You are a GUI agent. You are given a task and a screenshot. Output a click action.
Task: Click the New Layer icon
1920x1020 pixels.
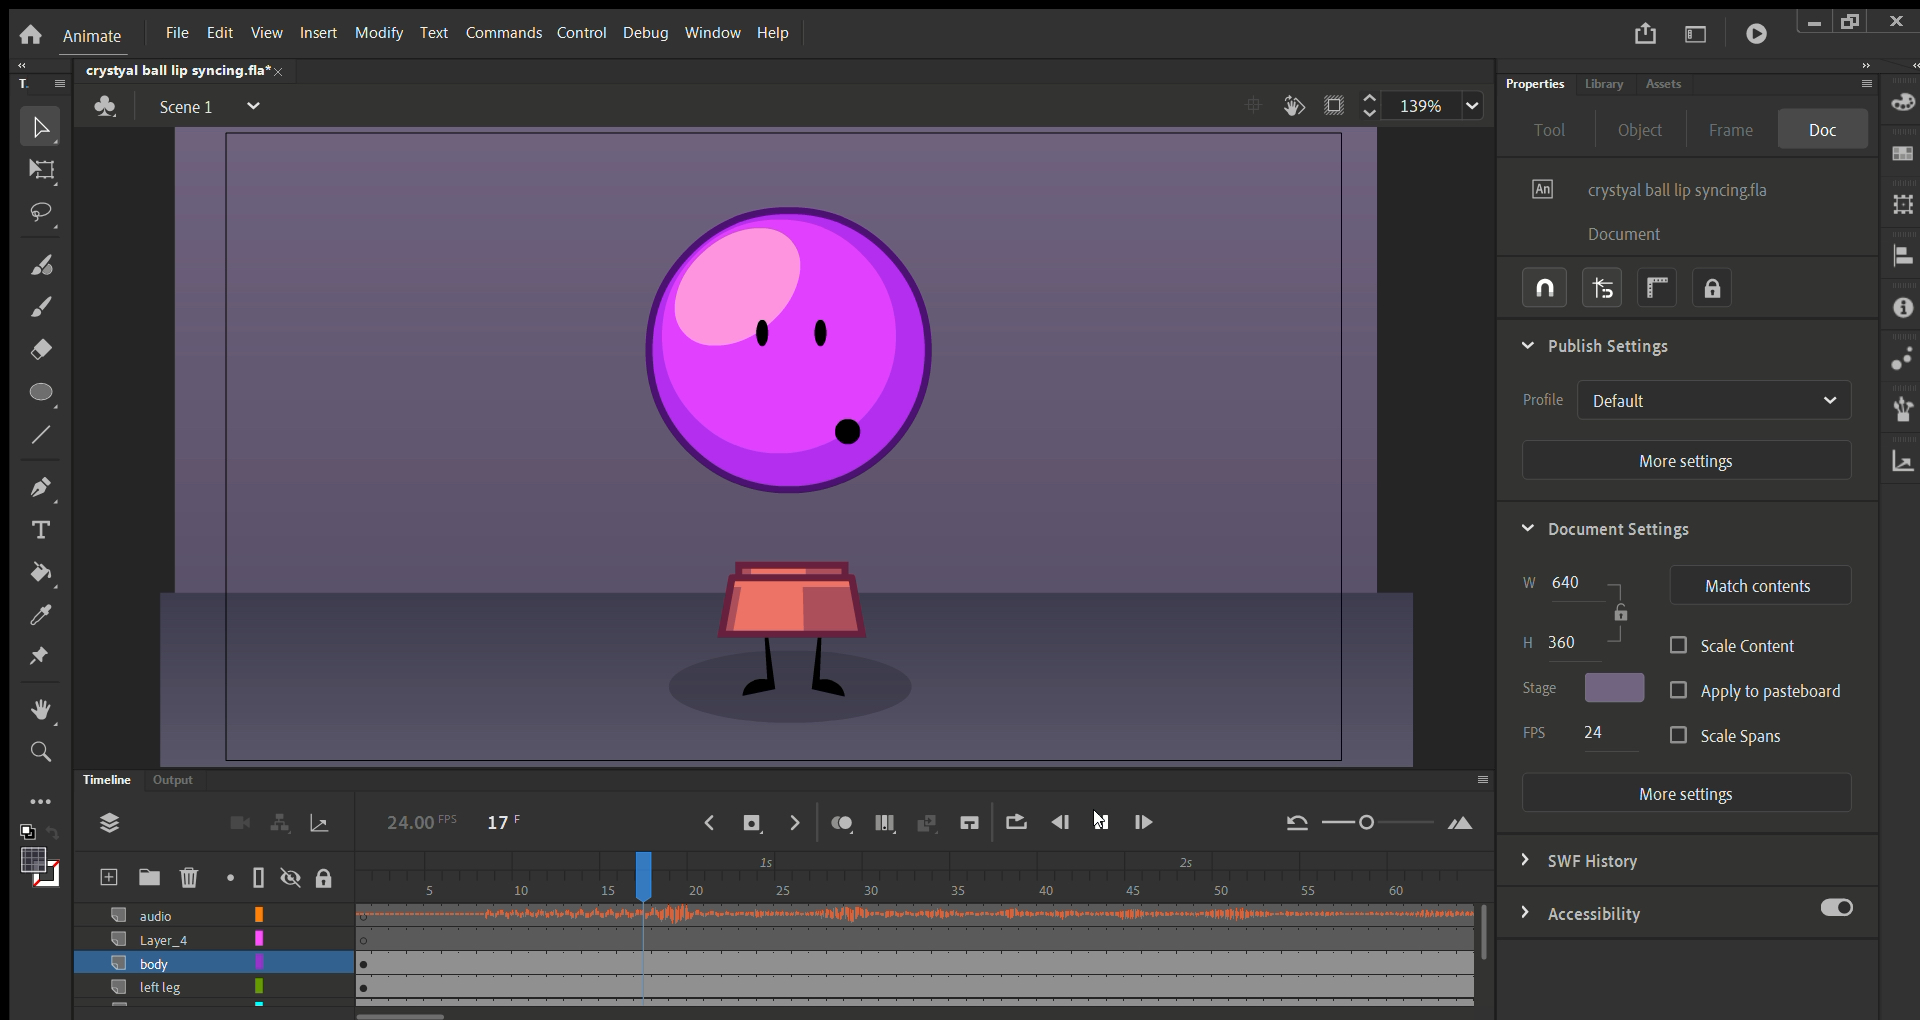[109, 878]
